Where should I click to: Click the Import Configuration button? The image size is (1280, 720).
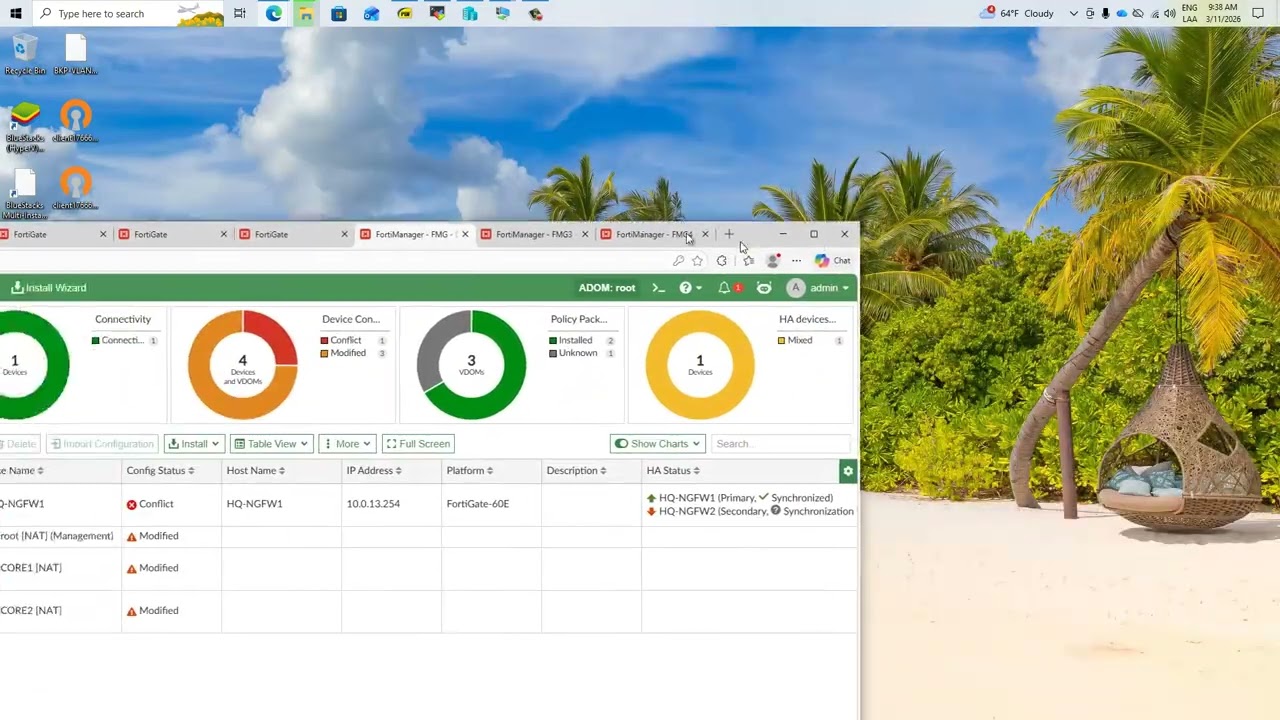(x=101, y=444)
